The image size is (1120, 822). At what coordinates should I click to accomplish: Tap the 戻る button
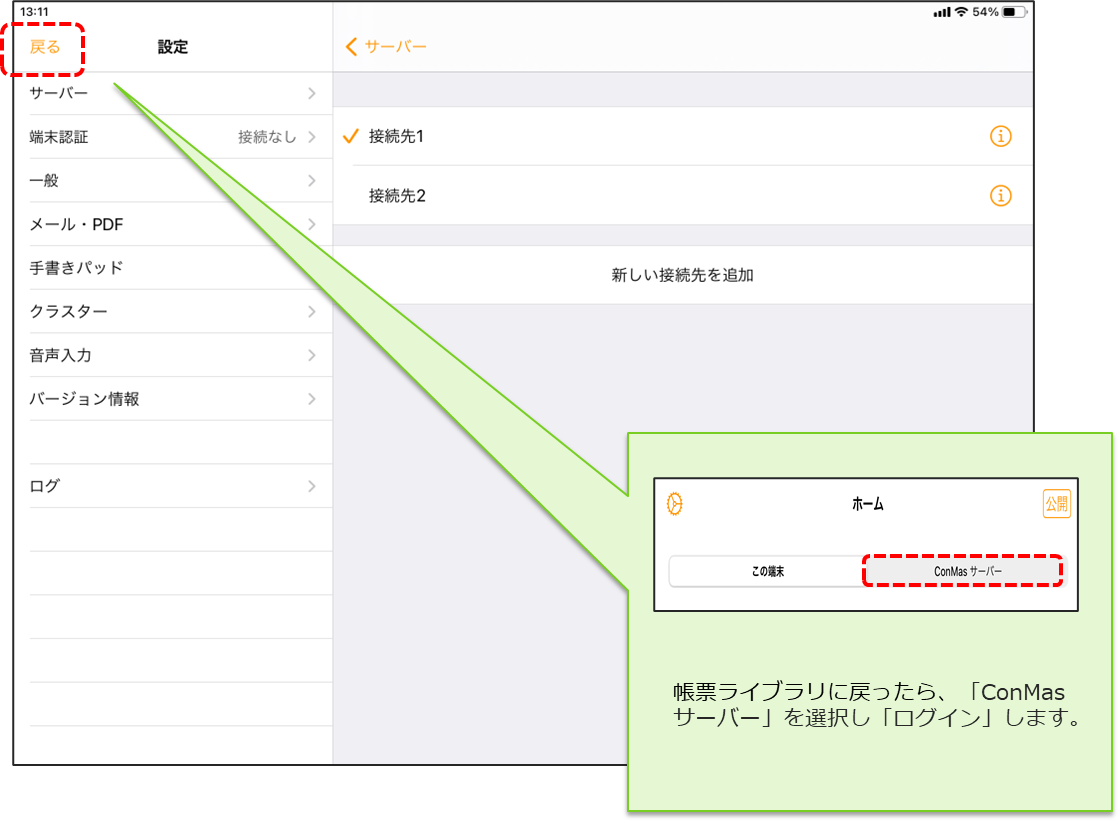point(45,47)
